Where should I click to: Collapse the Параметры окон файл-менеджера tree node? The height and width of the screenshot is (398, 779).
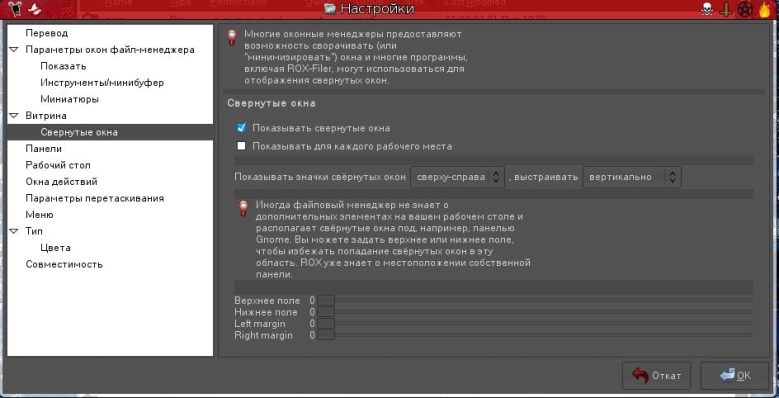[14, 50]
